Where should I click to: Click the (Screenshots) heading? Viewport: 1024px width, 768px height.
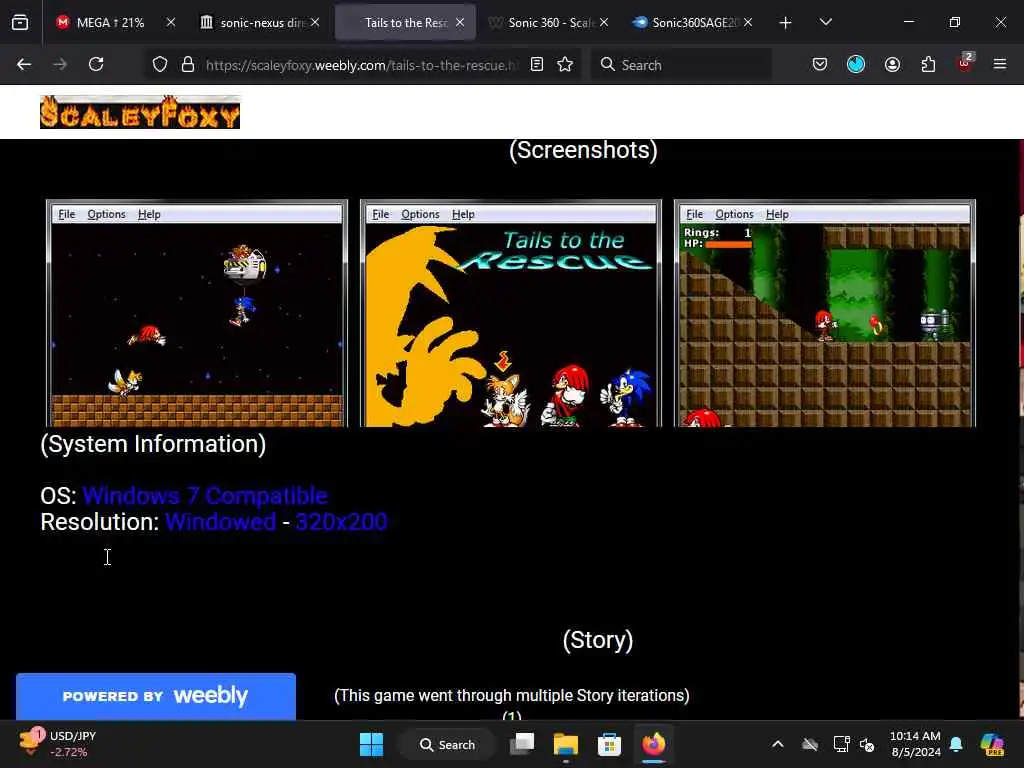[x=583, y=150]
